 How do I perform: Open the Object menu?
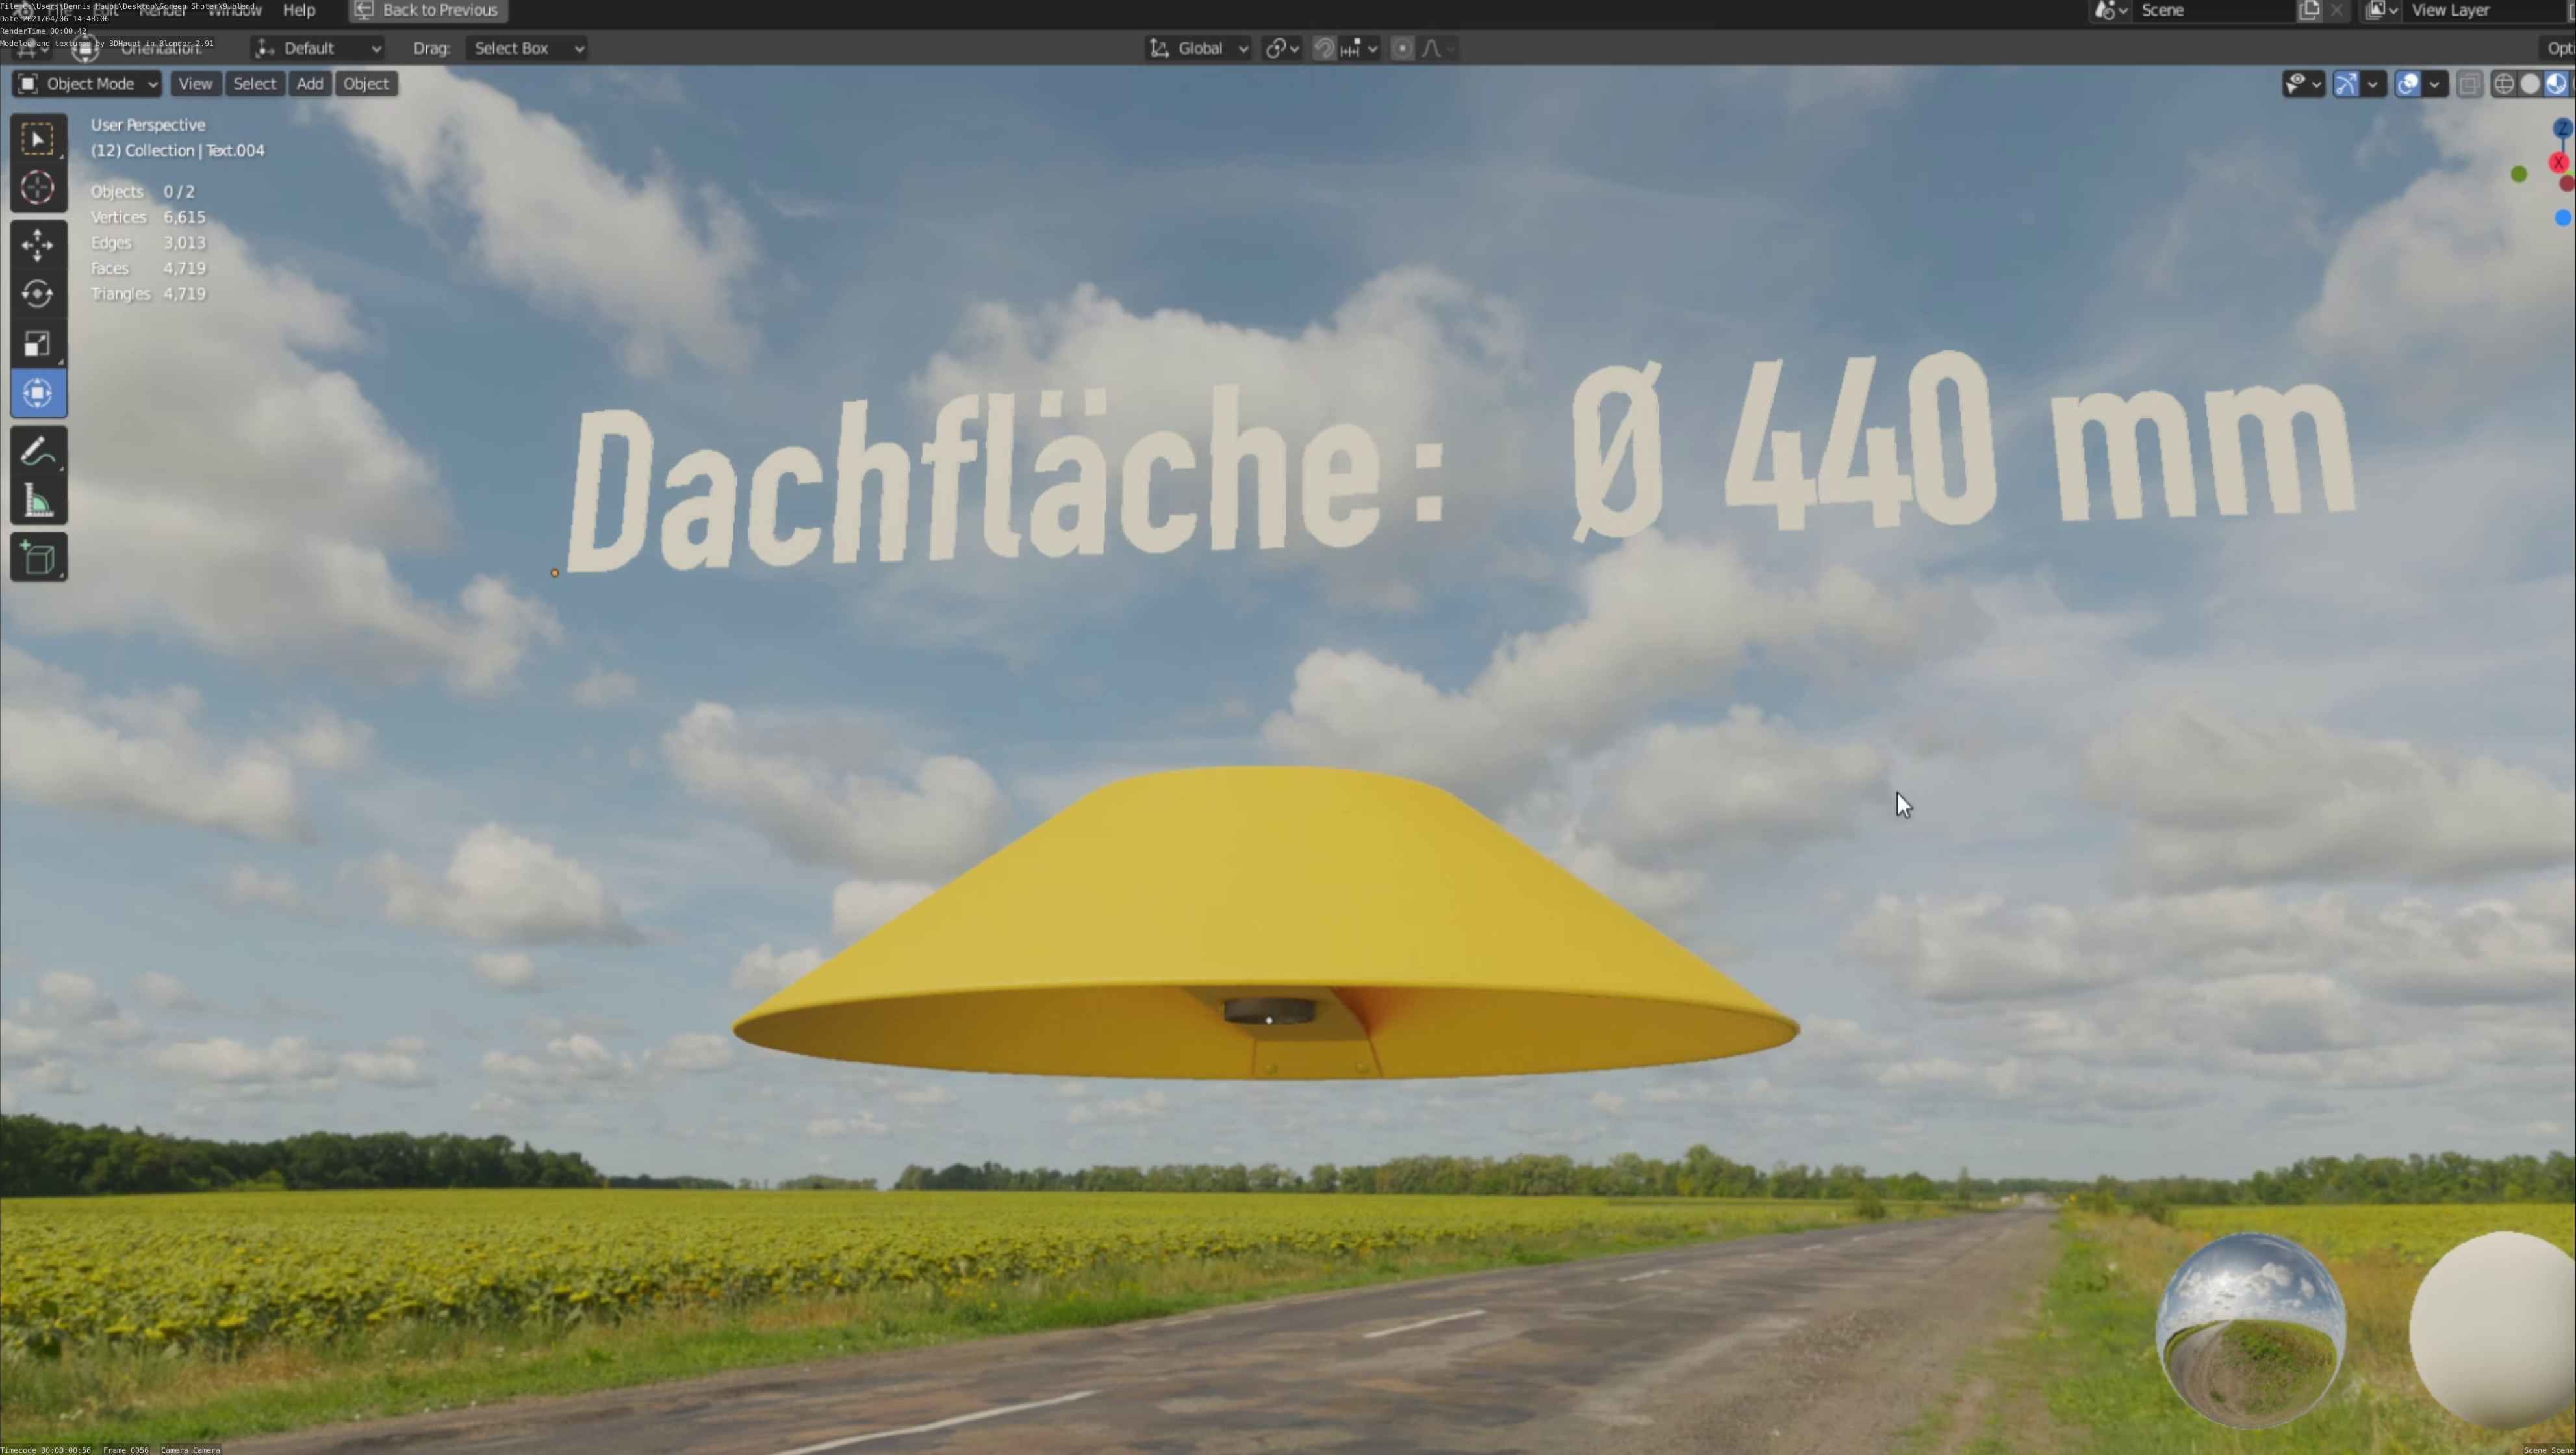[366, 84]
